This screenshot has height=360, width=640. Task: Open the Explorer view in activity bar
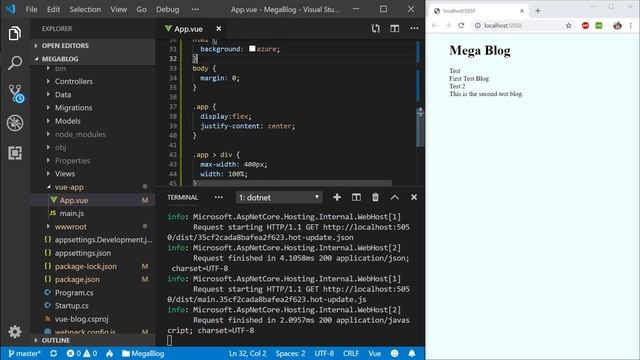pos(15,33)
